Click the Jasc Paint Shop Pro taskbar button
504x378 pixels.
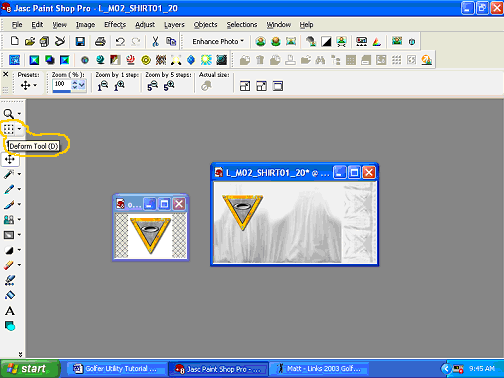pyautogui.click(x=218, y=369)
